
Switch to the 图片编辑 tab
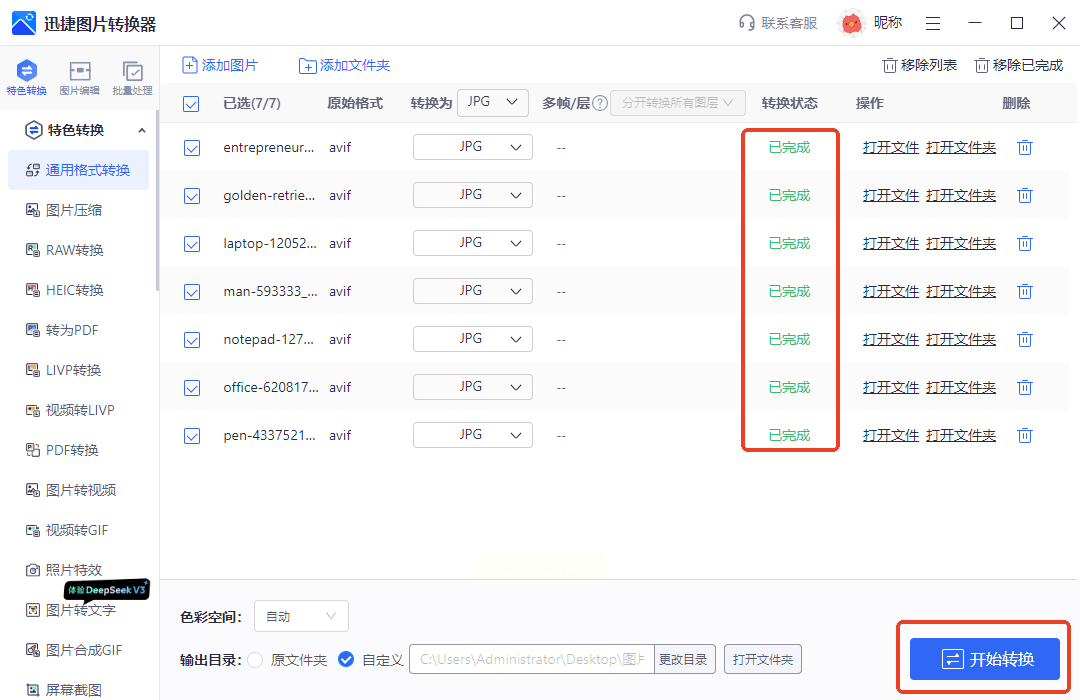pos(79,77)
